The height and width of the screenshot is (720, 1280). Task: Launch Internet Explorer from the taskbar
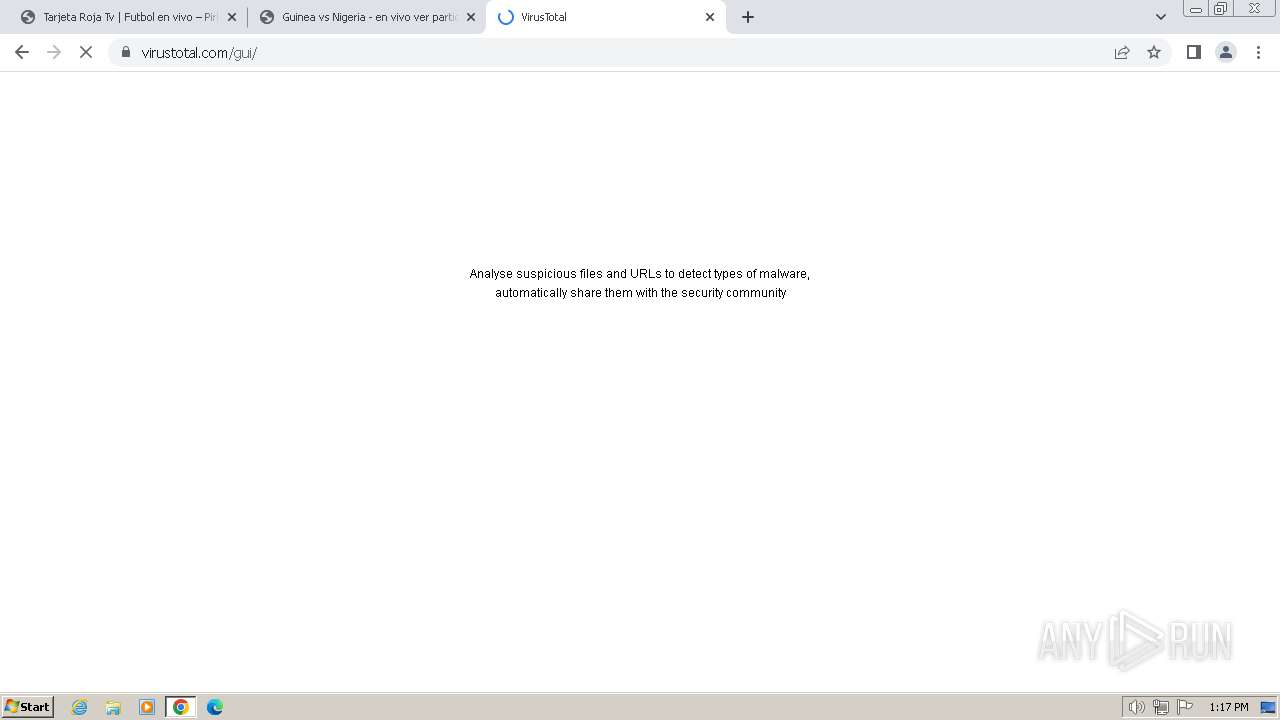pos(80,707)
